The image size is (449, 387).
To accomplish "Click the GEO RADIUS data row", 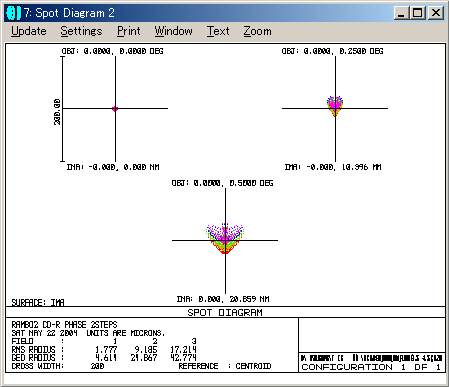I will 104,358.
